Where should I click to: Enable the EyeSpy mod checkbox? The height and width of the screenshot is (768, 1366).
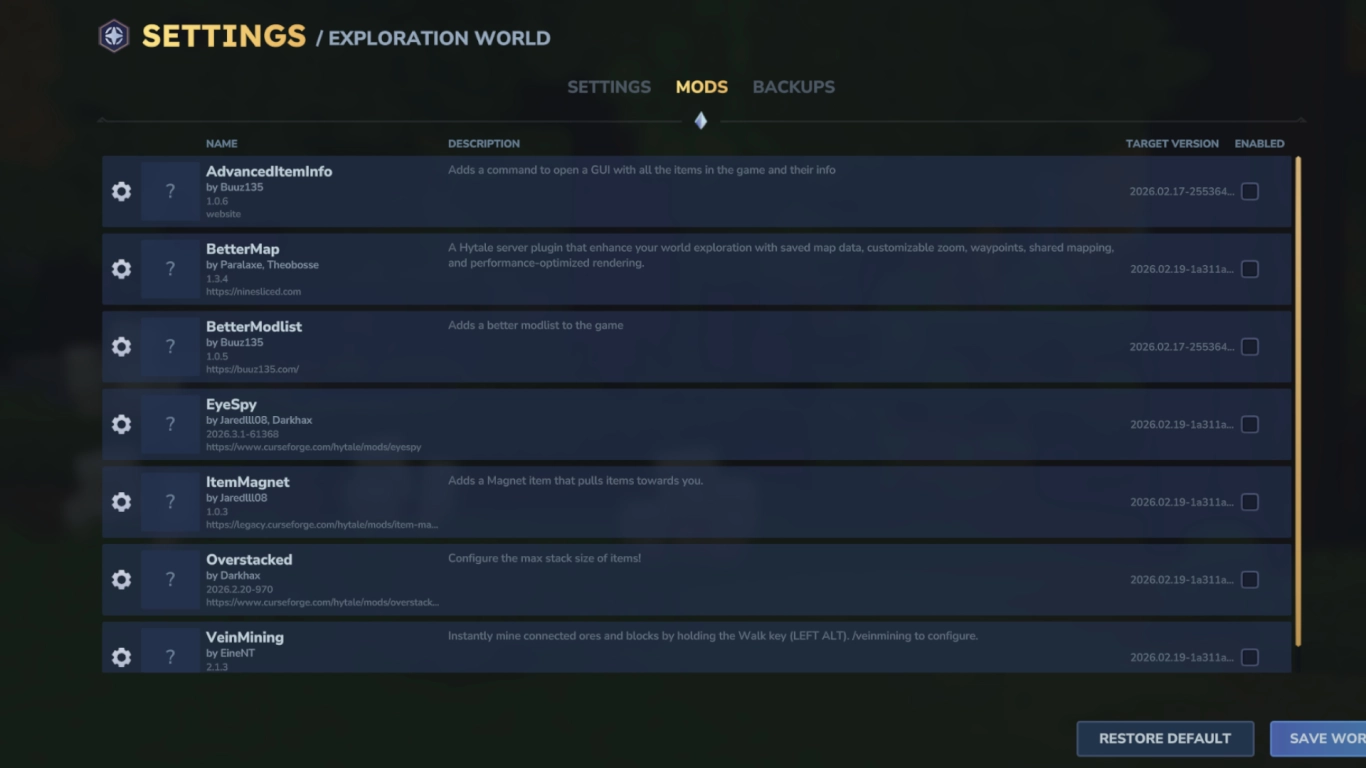(x=1250, y=424)
